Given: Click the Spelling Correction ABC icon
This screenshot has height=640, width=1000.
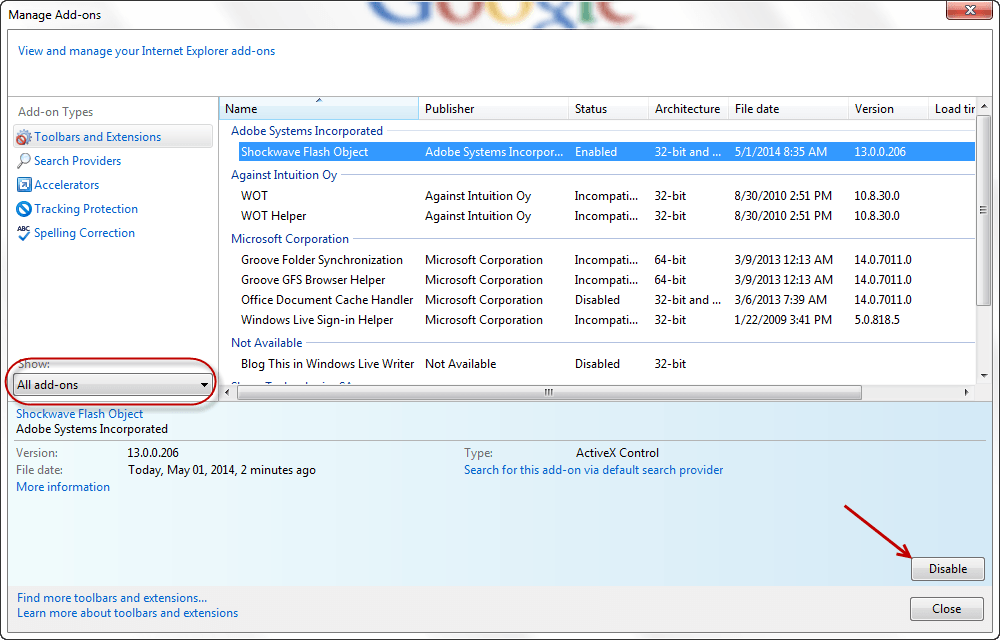Looking at the screenshot, I should [x=24, y=233].
